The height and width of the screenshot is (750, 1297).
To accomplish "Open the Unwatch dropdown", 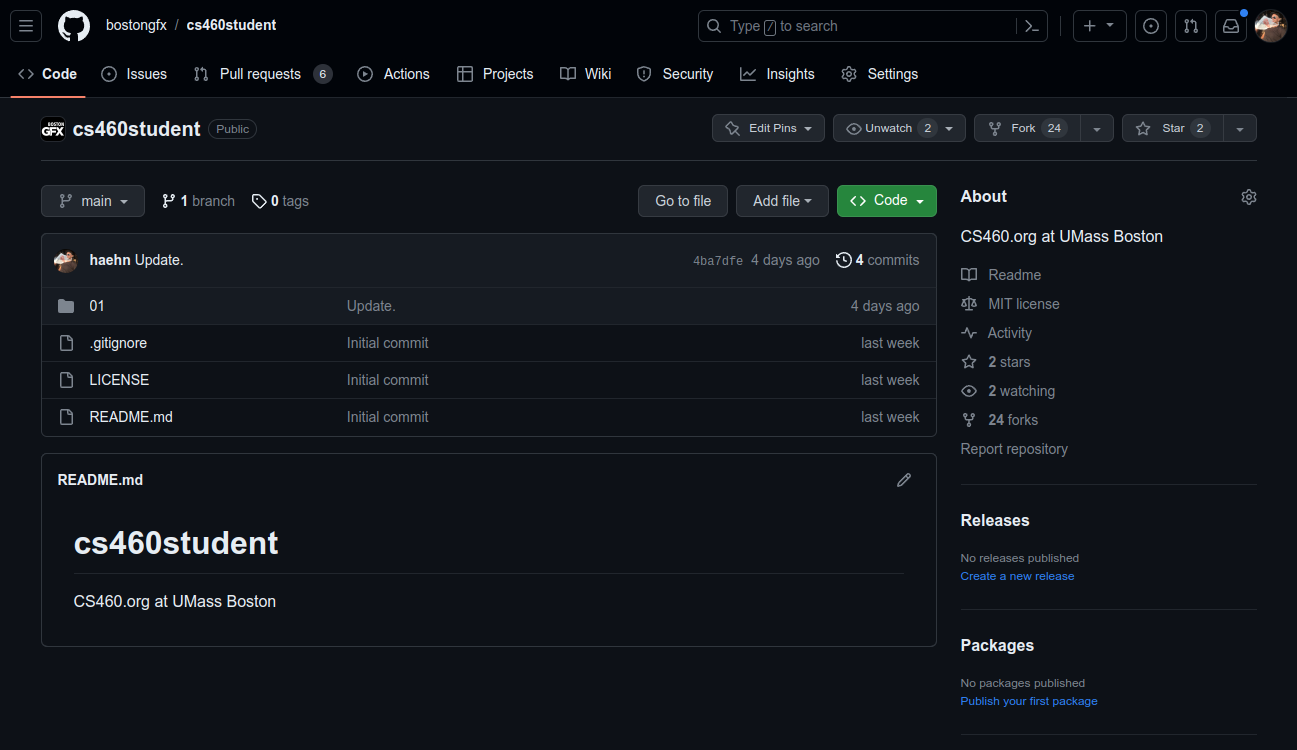I will coord(899,128).
